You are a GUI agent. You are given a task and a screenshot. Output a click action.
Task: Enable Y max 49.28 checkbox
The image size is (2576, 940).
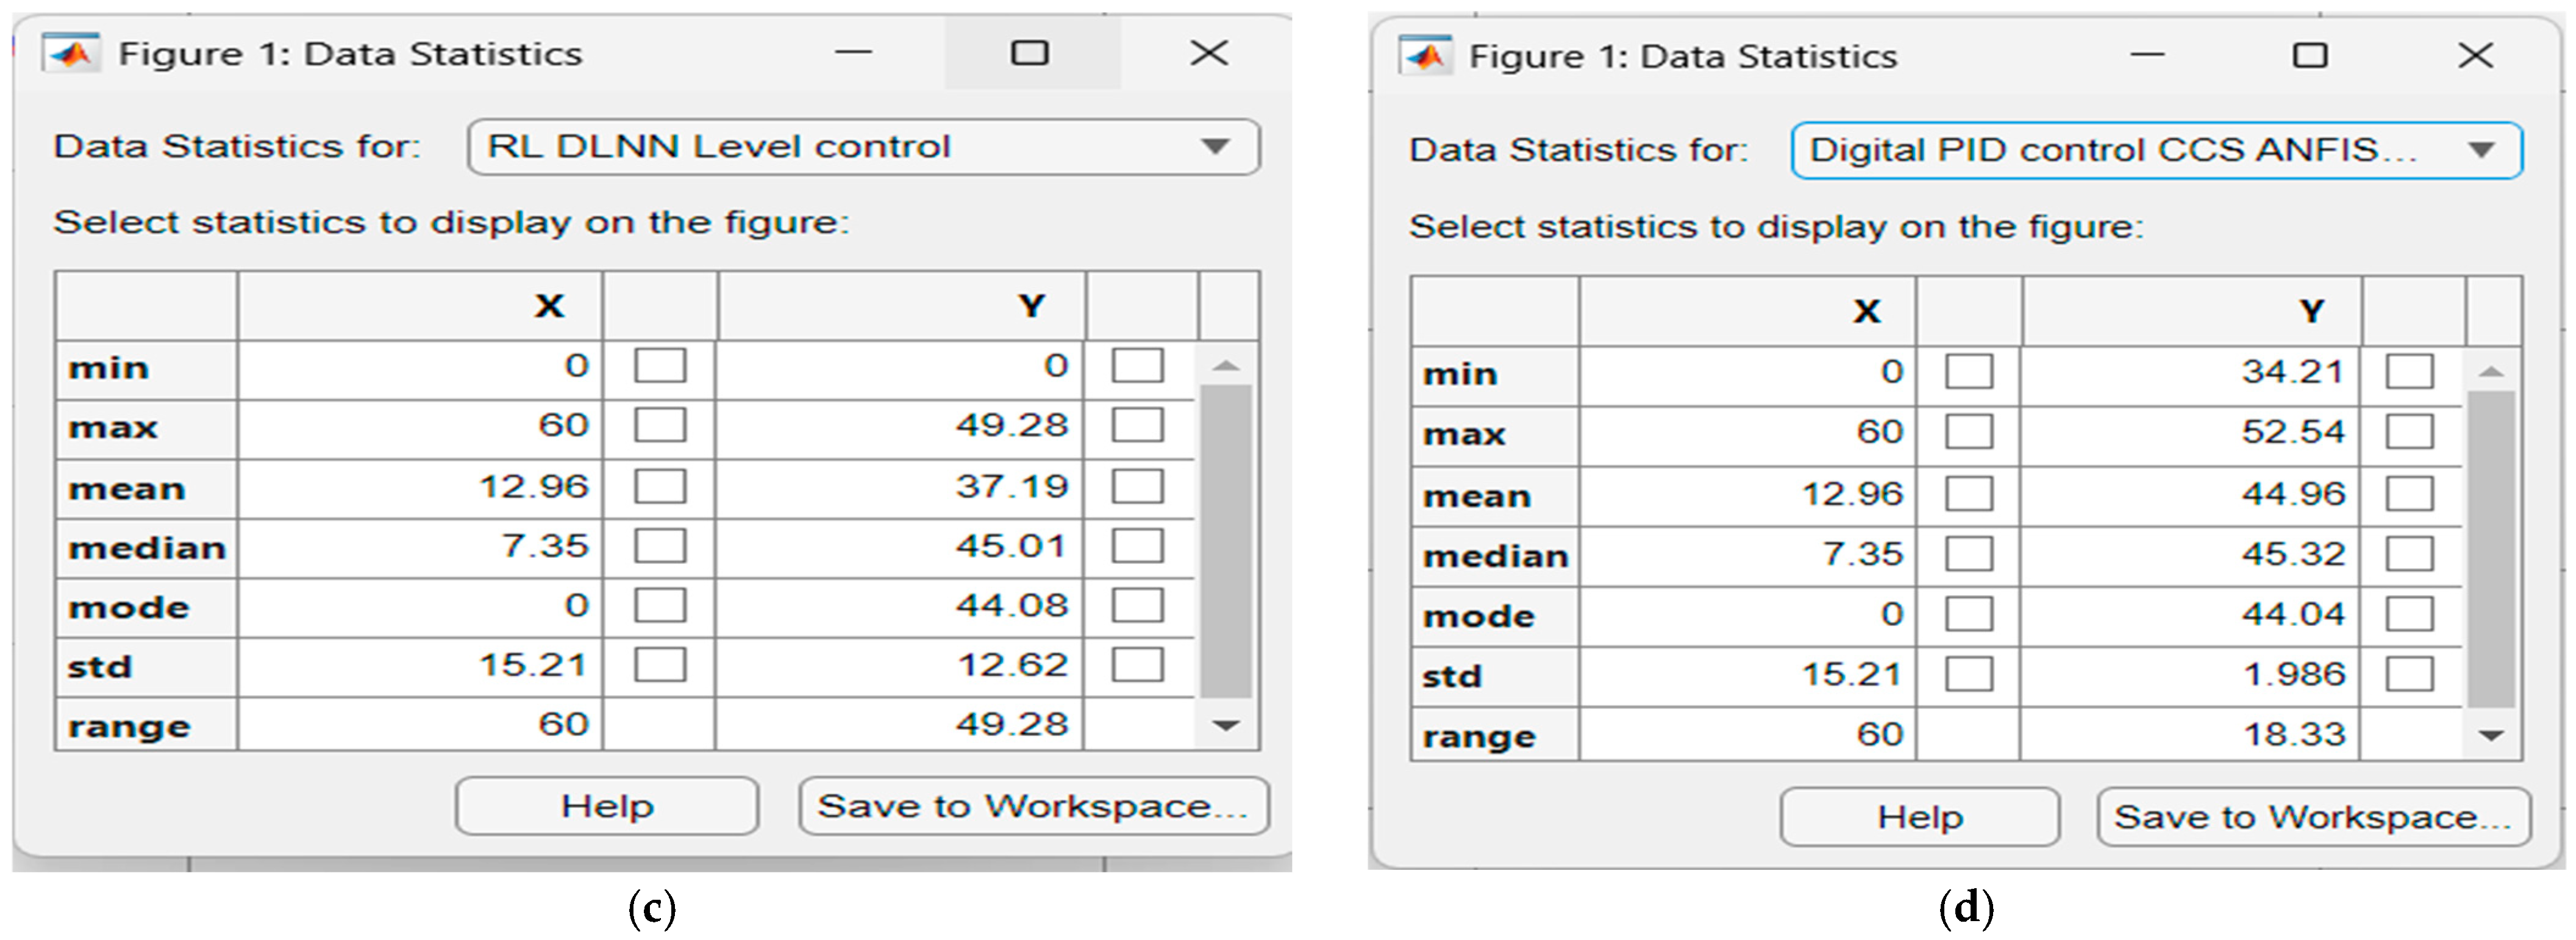1138,426
